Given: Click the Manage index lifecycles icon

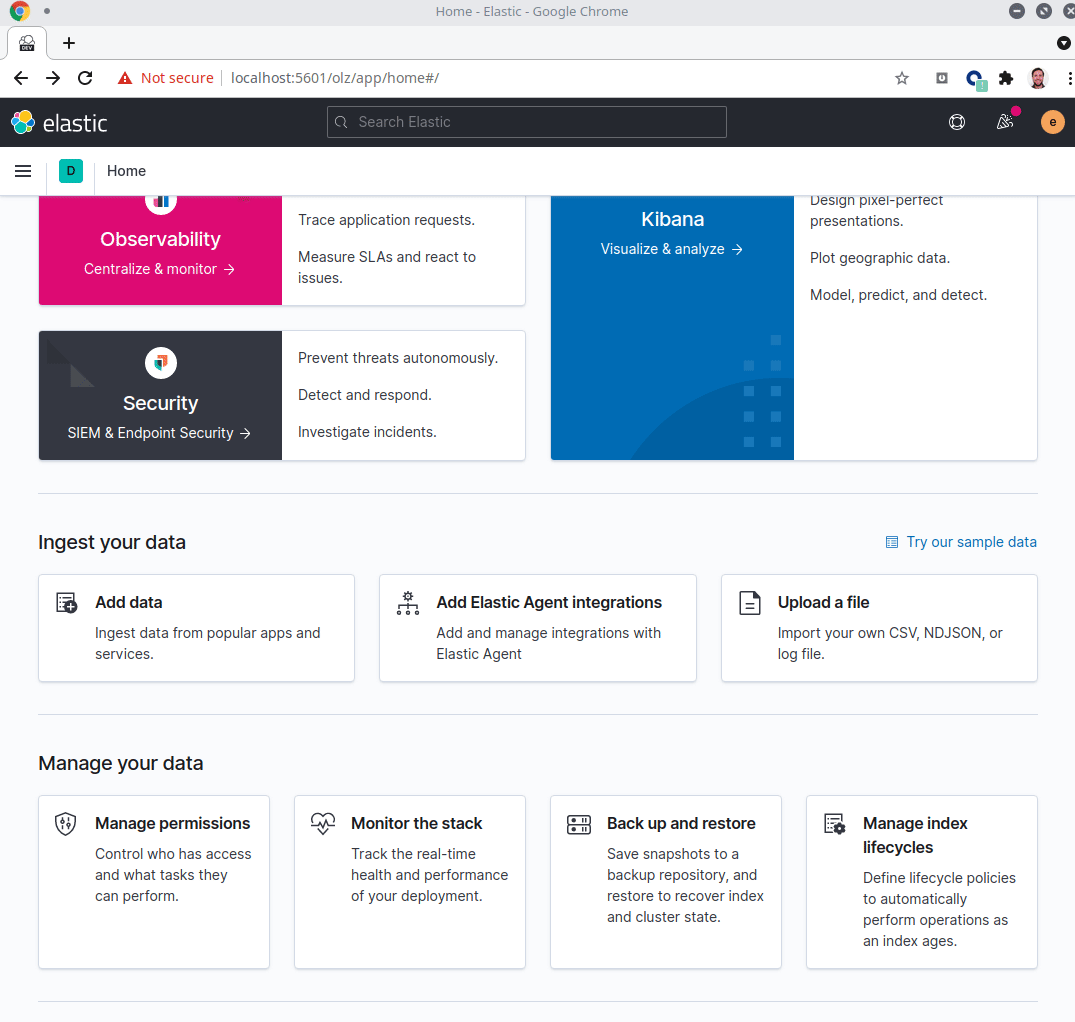Looking at the screenshot, I should 834,824.
